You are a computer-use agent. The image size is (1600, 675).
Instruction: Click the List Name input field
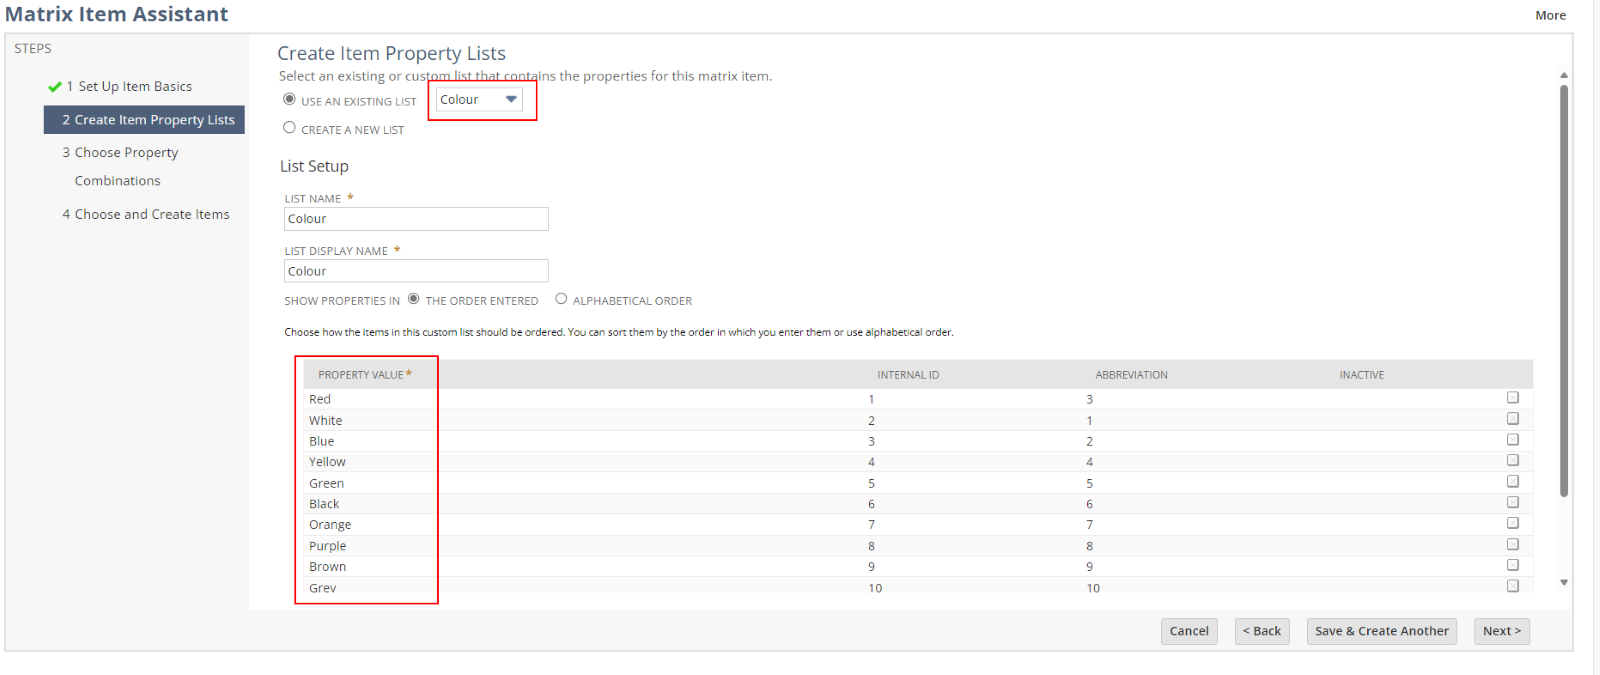(416, 219)
